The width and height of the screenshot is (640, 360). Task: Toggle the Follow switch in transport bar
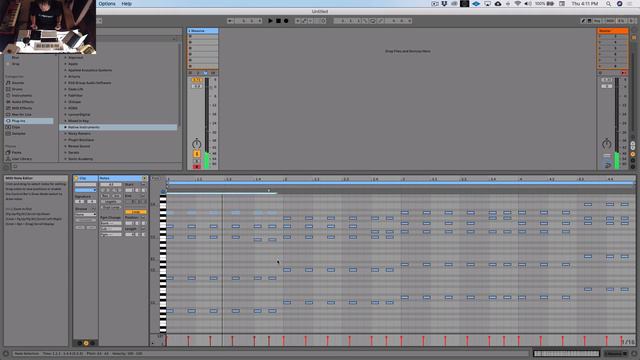pyautogui.click(x=231, y=21)
